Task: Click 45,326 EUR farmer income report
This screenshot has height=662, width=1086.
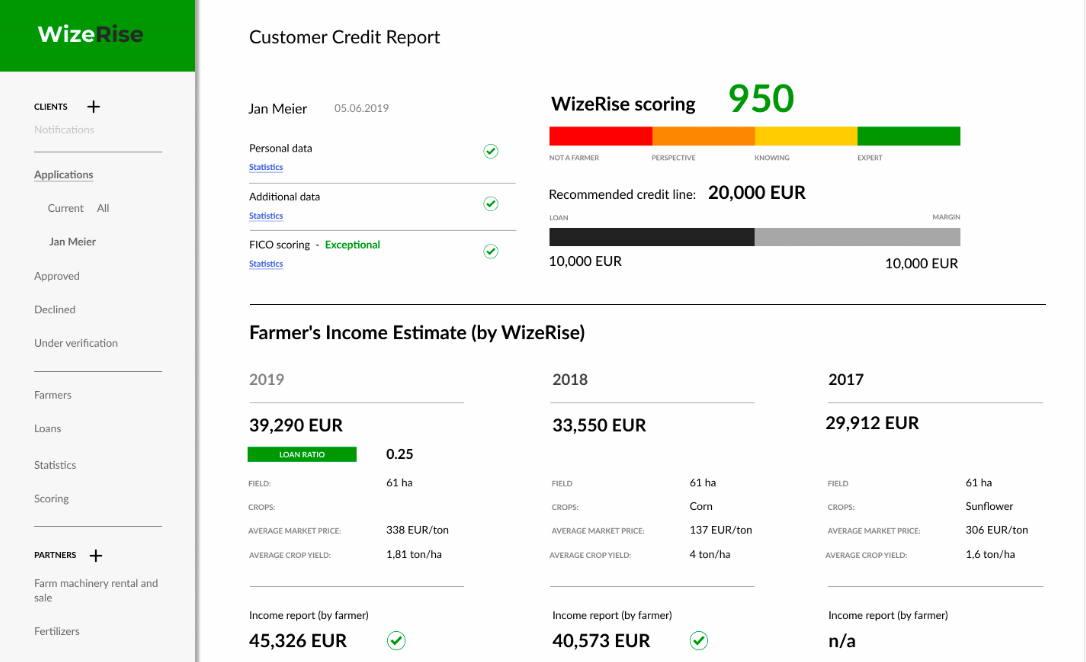Action: (x=298, y=641)
